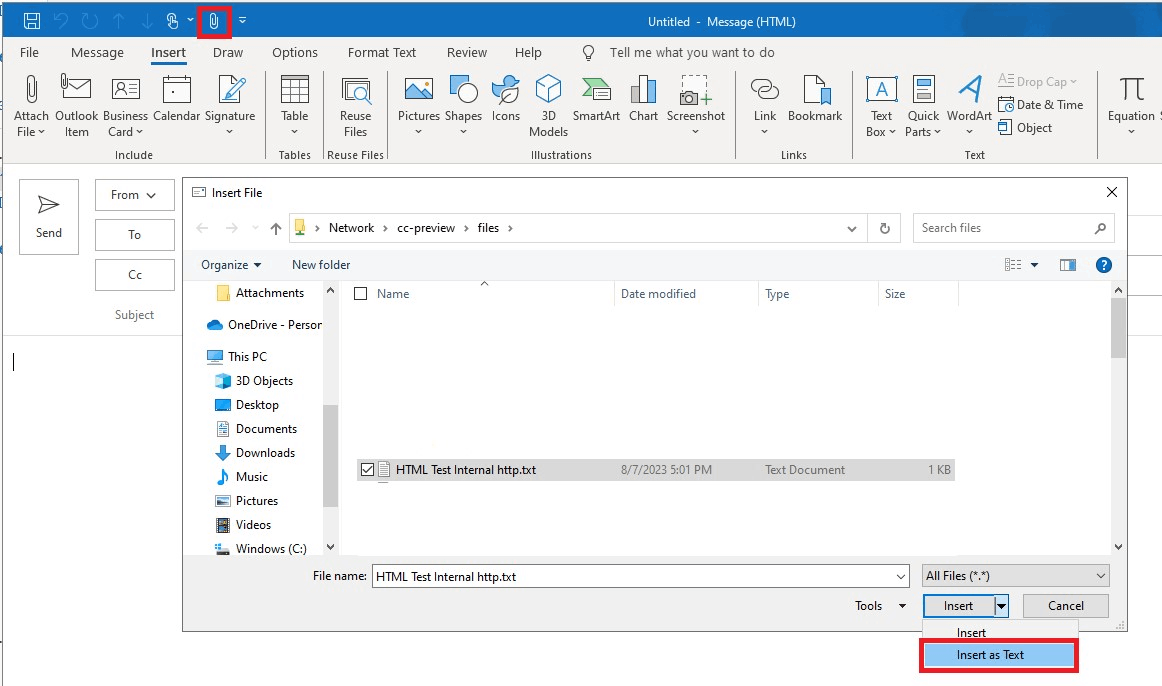Open the File name combo box arrow
This screenshot has width=1162, height=686.
[900, 576]
